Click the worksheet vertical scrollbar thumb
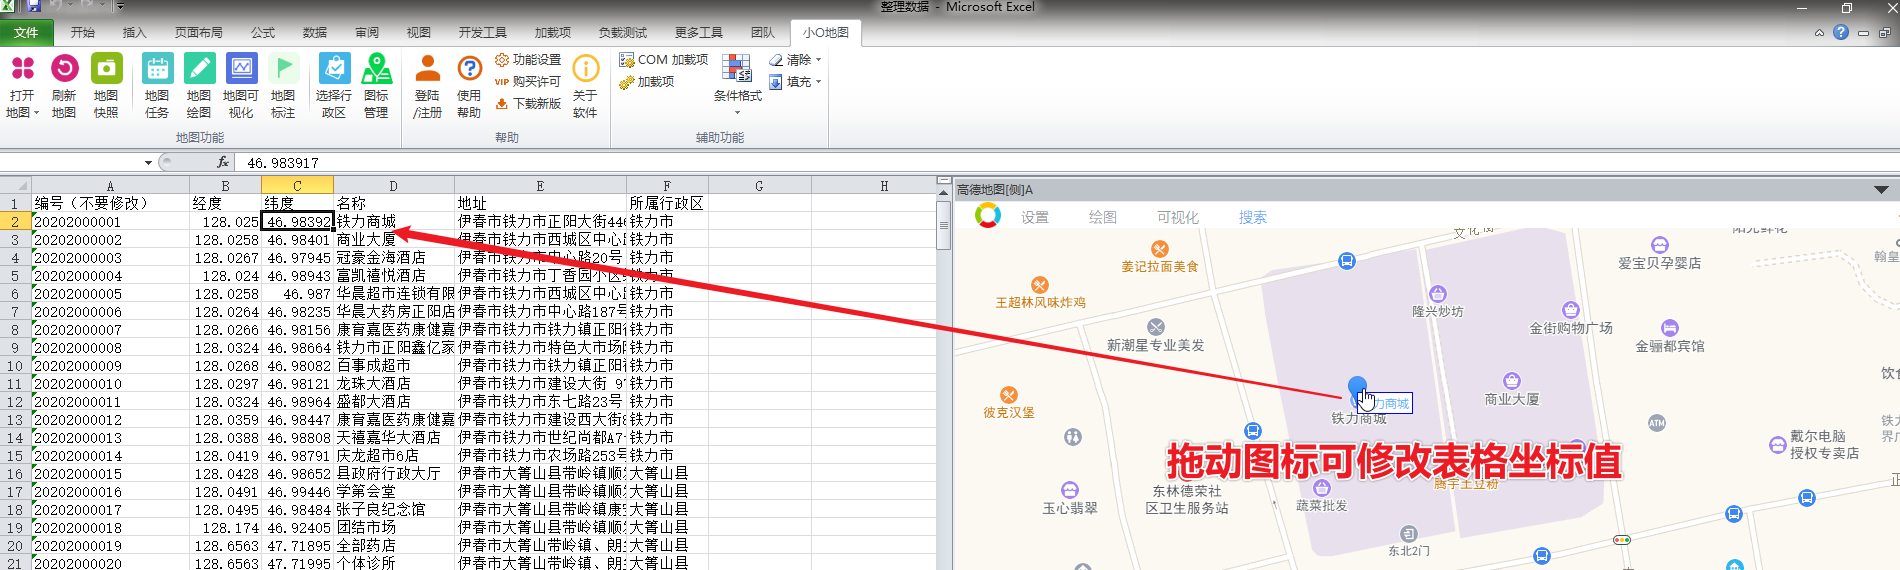This screenshot has width=1900, height=570. click(x=944, y=225)
